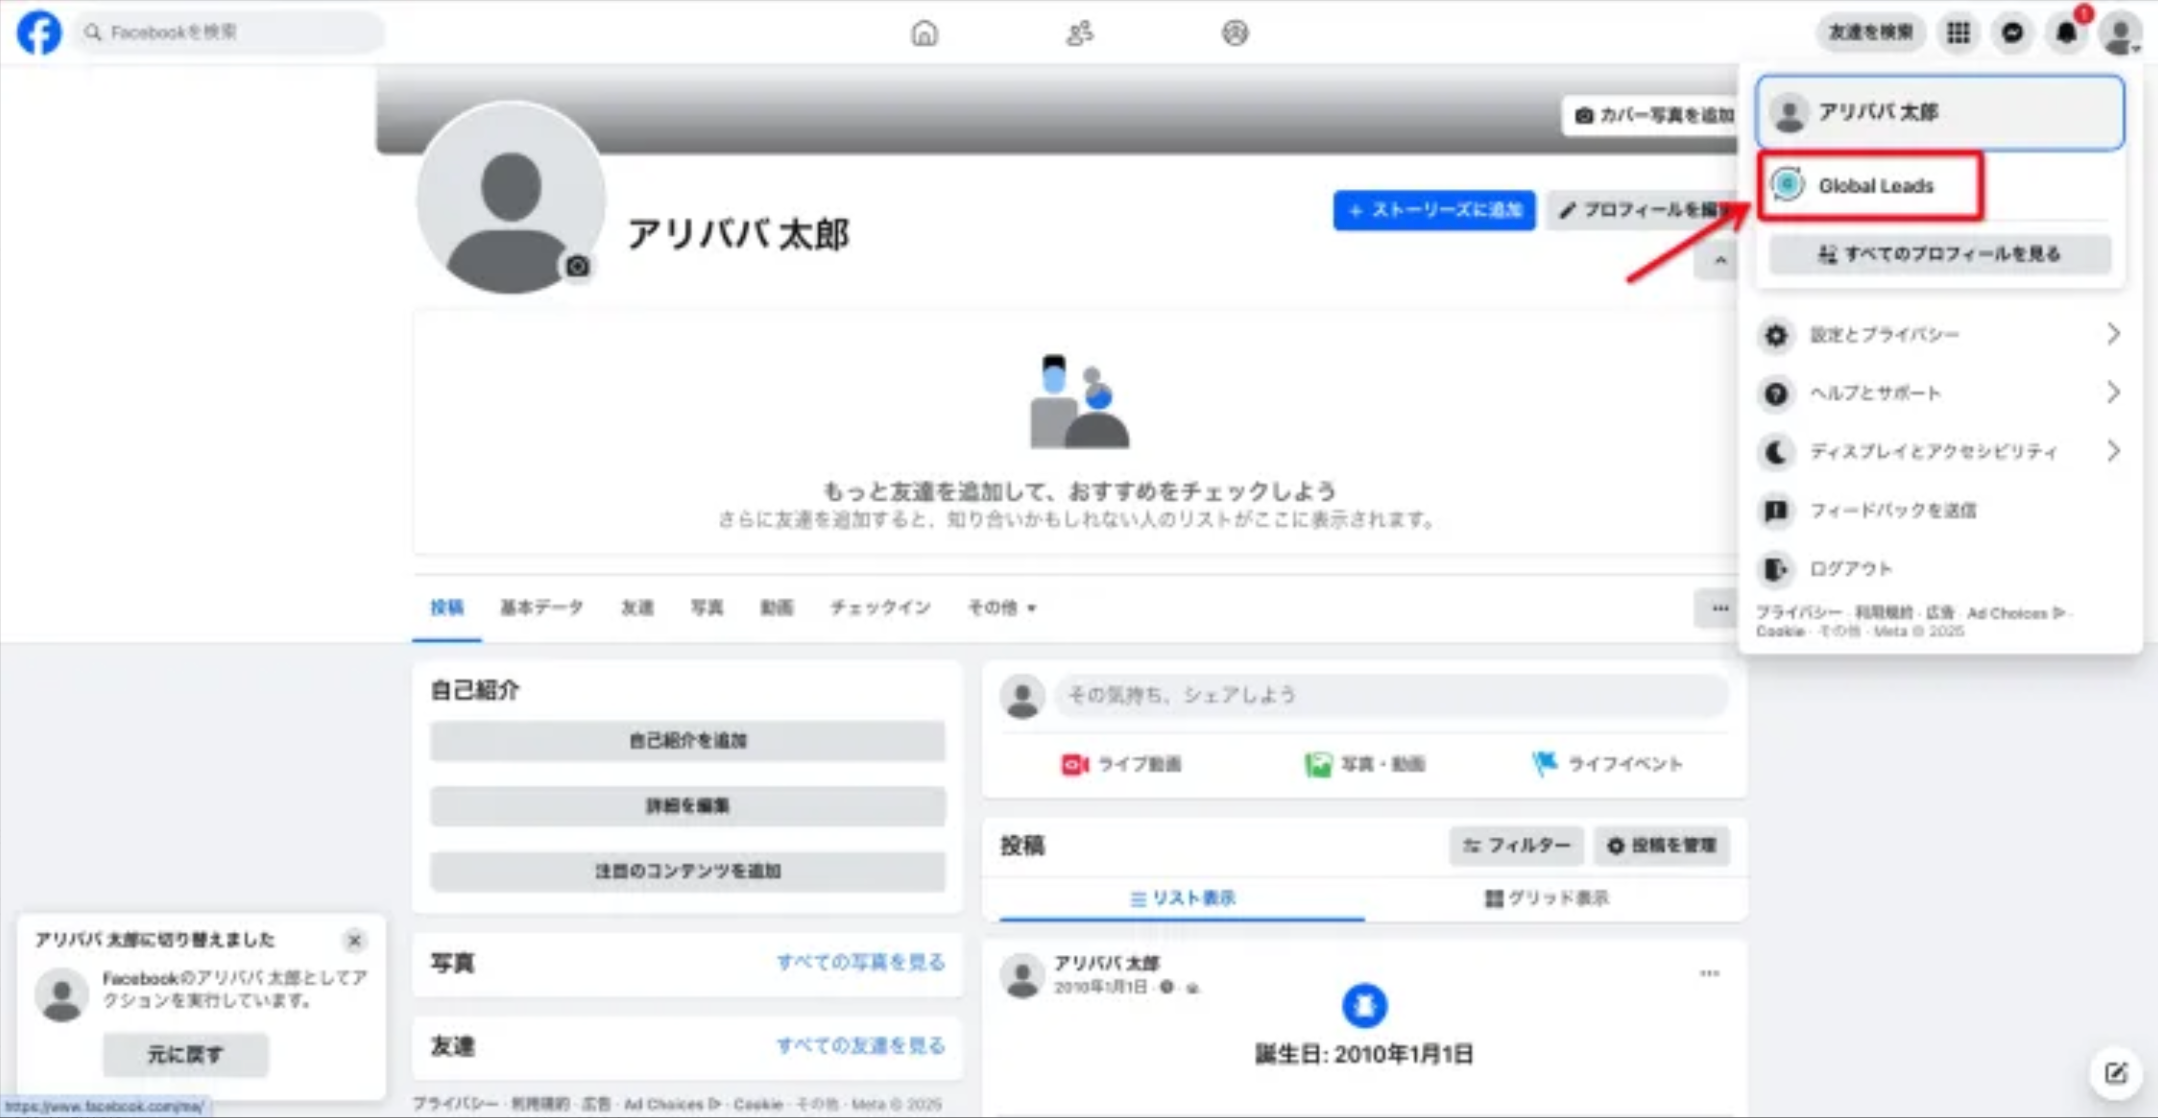
Task: Click the birthday badge icon in post
Action: [x=1364, y=1005]
